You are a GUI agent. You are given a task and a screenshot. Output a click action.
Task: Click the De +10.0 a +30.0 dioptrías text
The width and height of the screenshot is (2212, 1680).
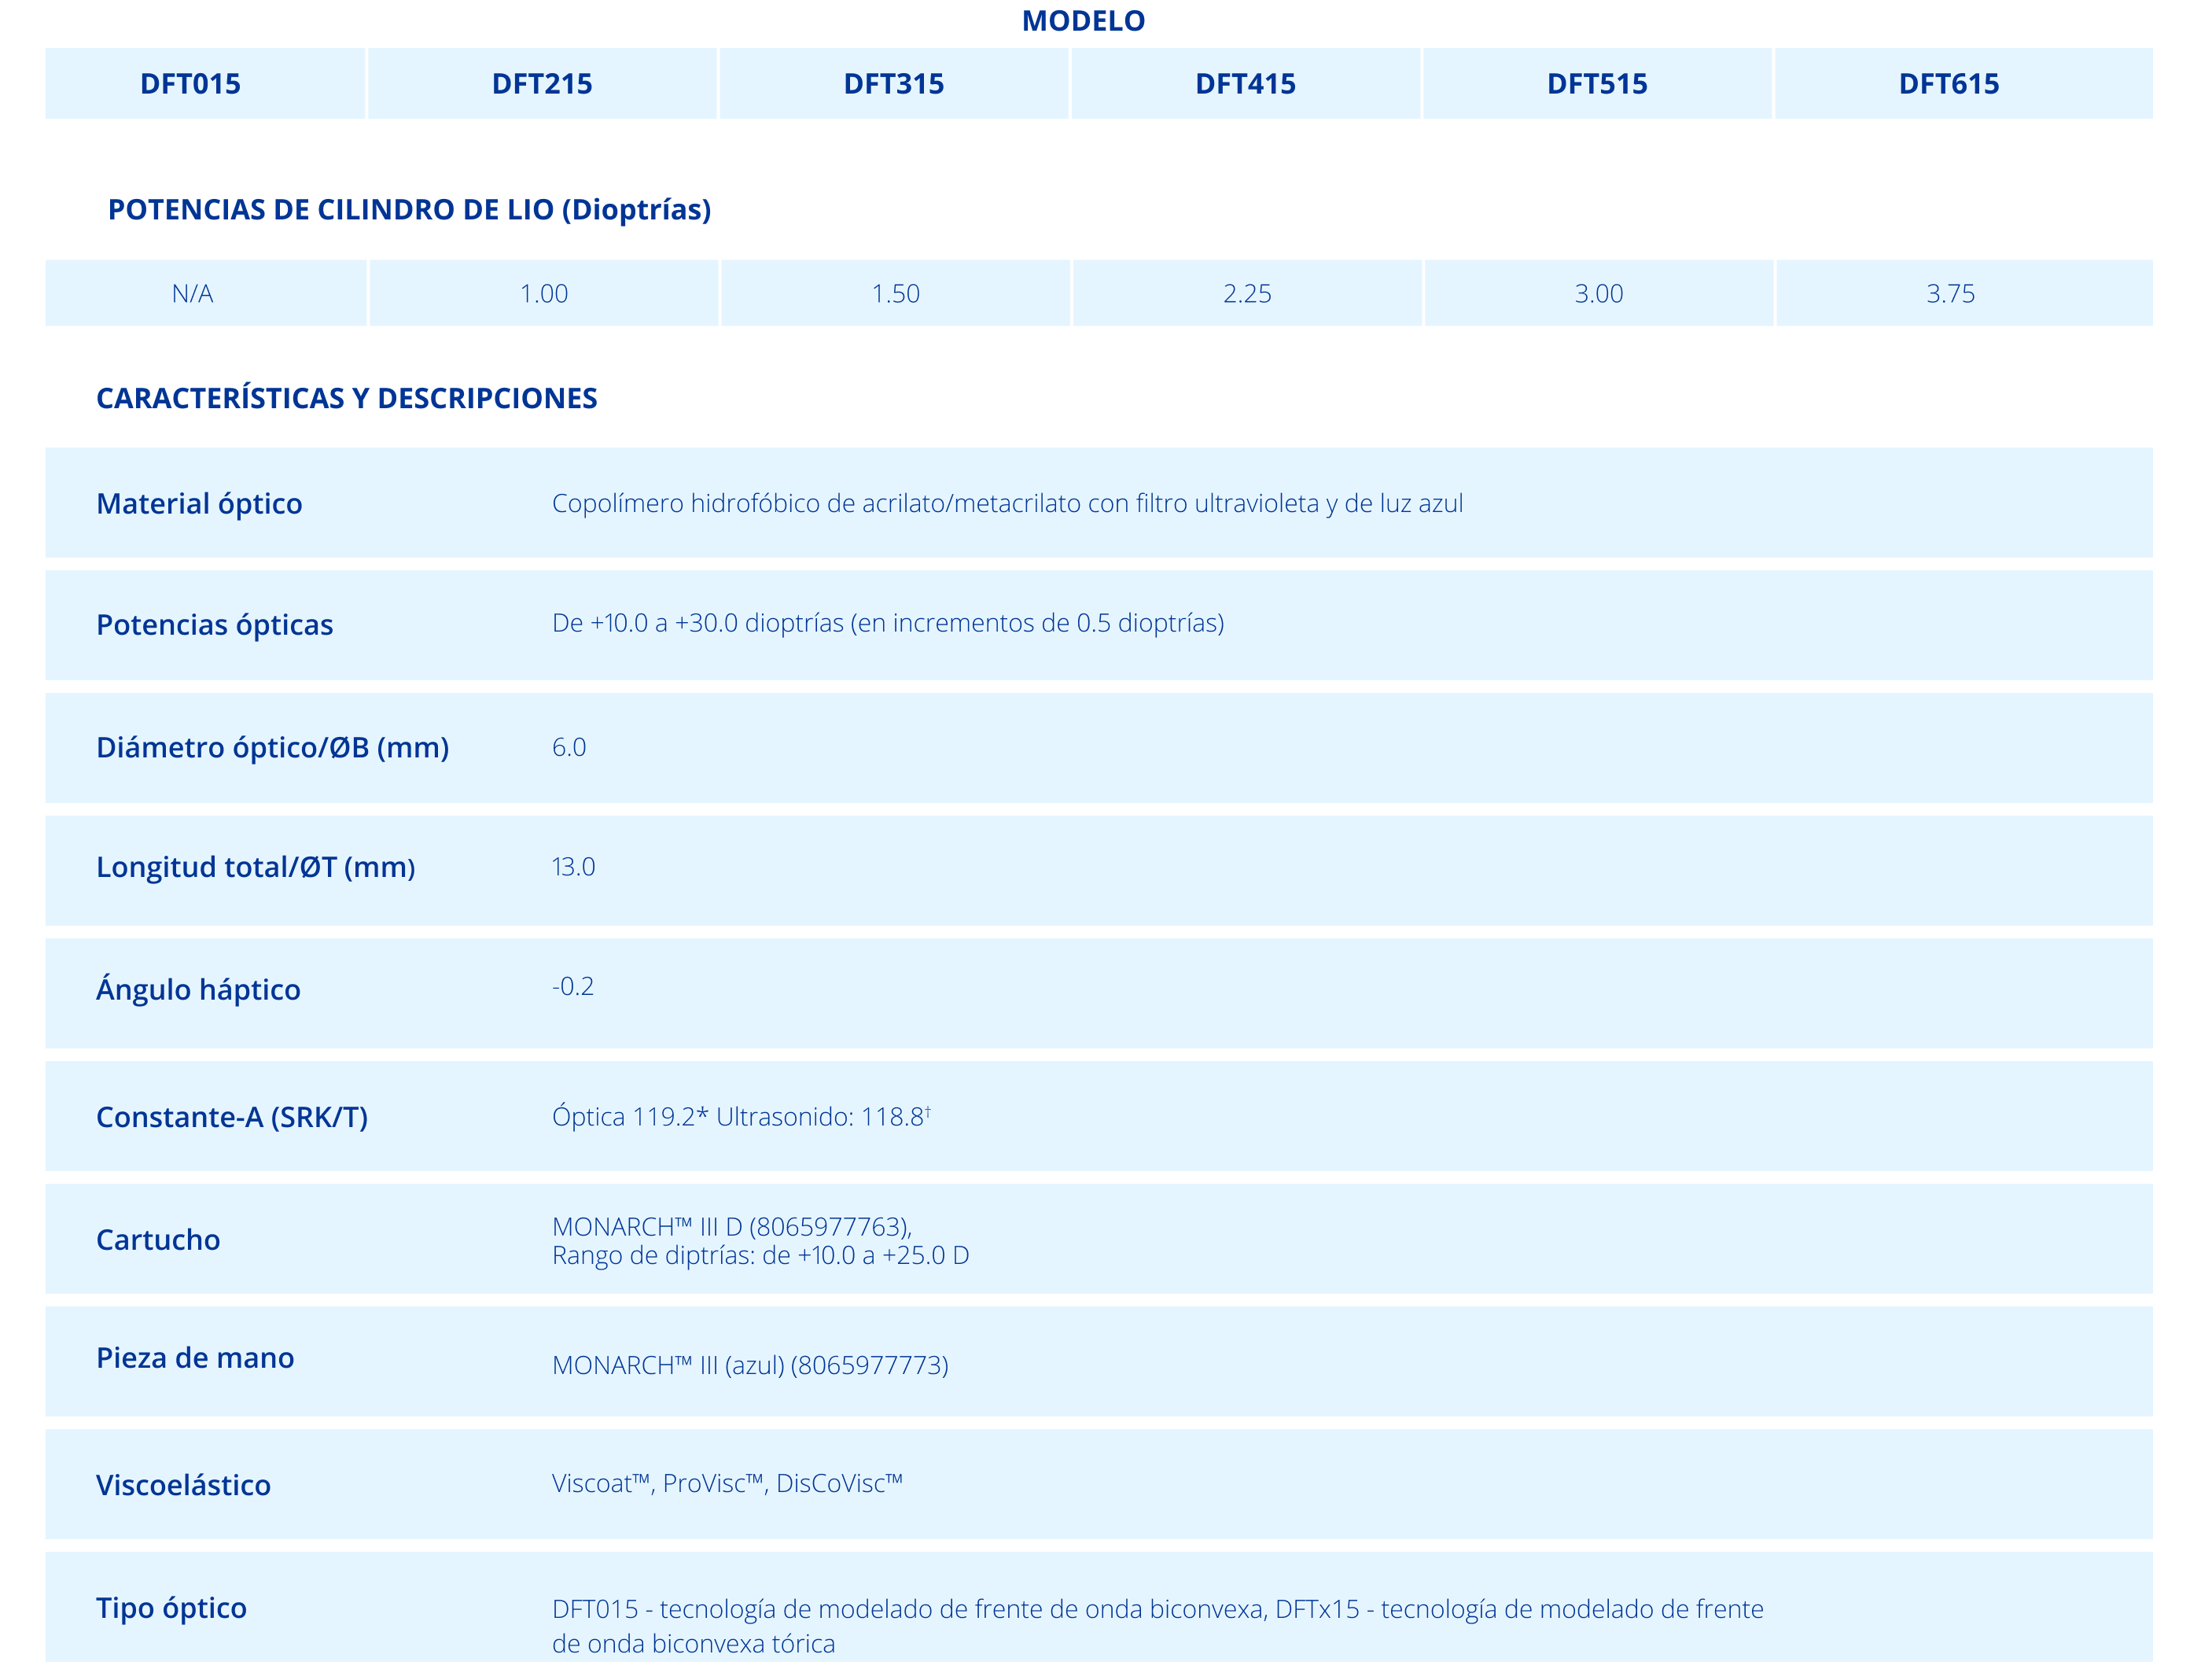point(888,623)
